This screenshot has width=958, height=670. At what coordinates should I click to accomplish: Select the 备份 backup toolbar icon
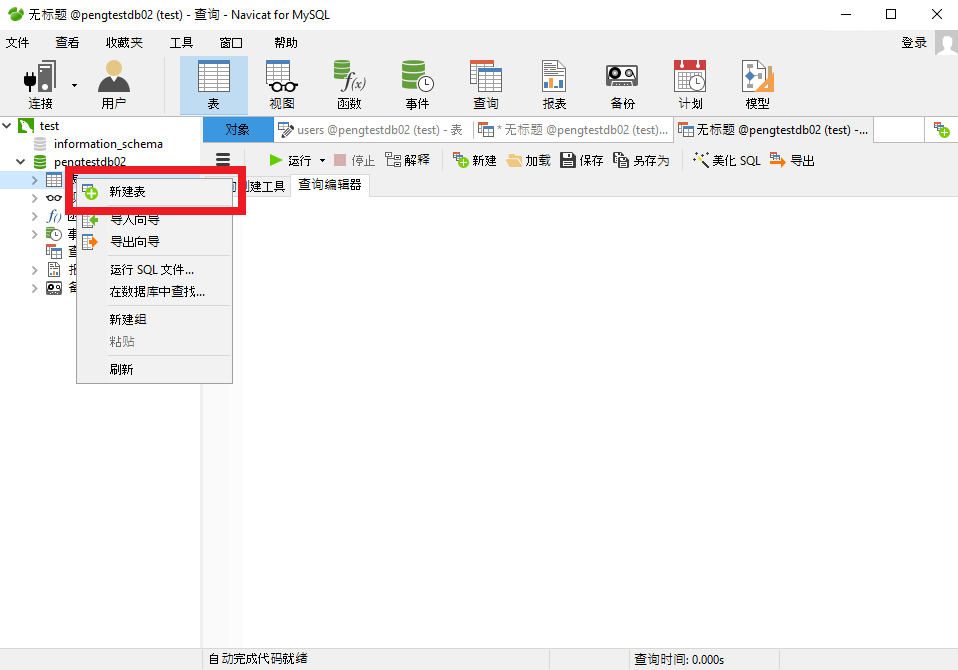[622, 85]
